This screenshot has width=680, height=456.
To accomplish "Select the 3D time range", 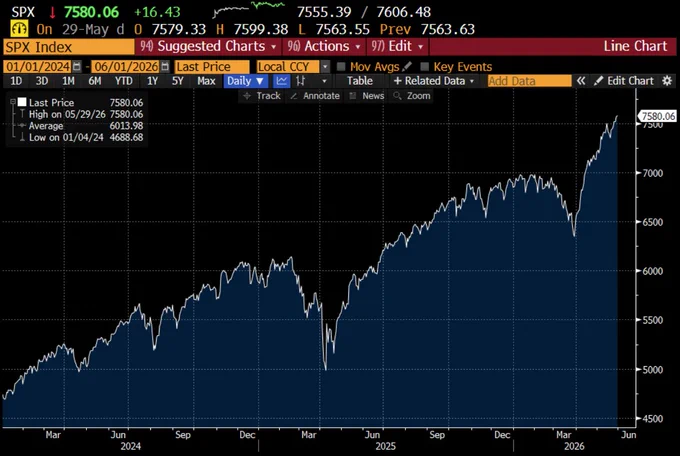I will (42, 81).
